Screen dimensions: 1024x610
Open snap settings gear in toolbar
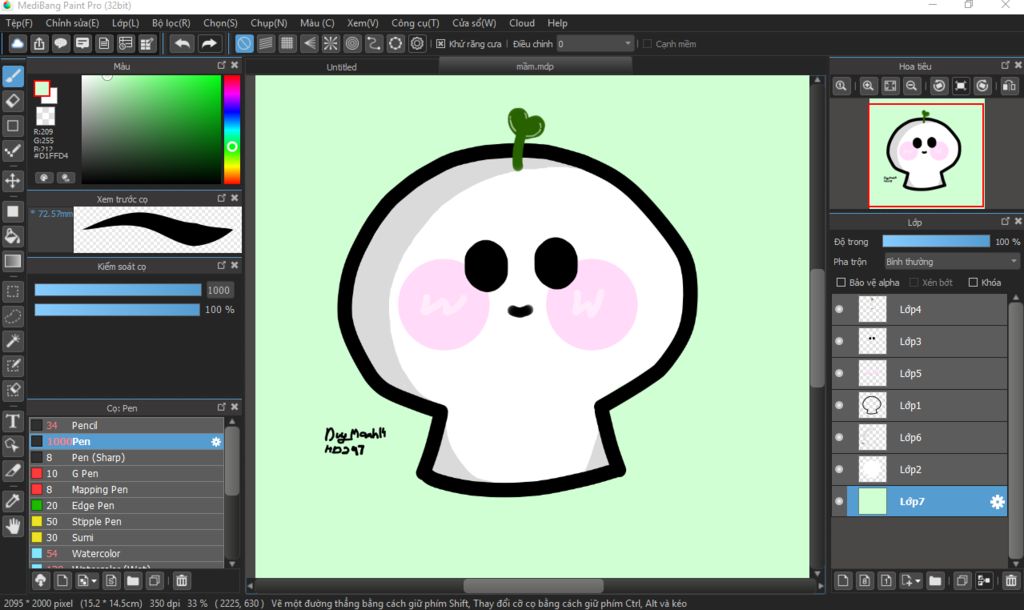tap(417, 44)
